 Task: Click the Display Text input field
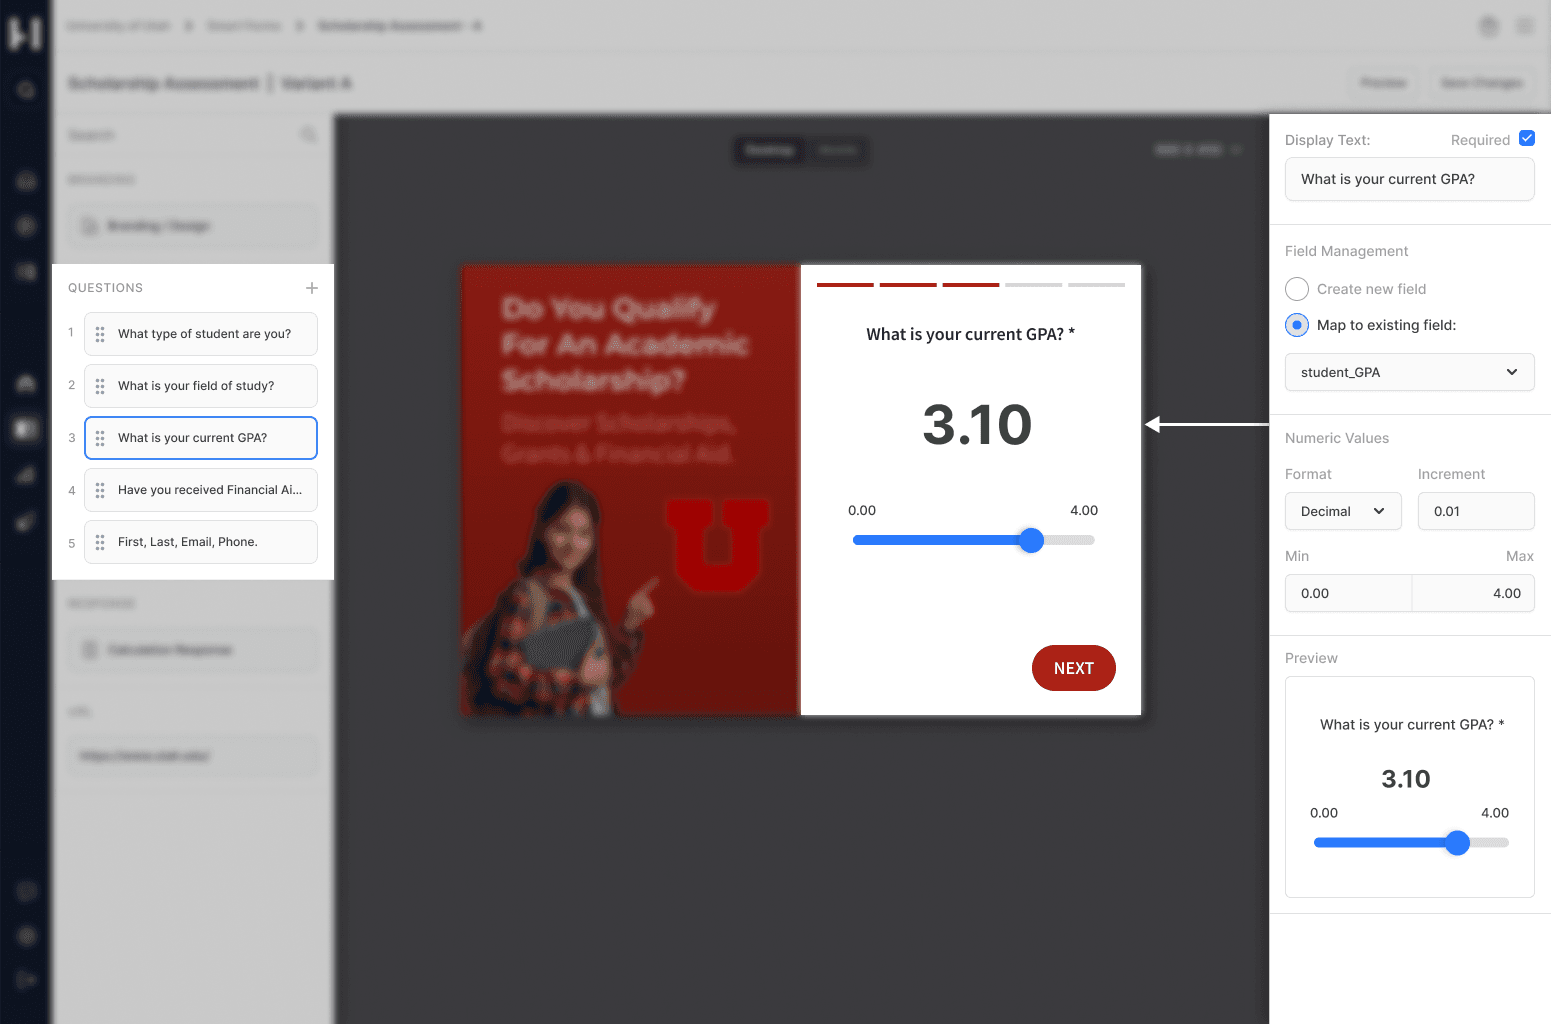[1410, 179]
